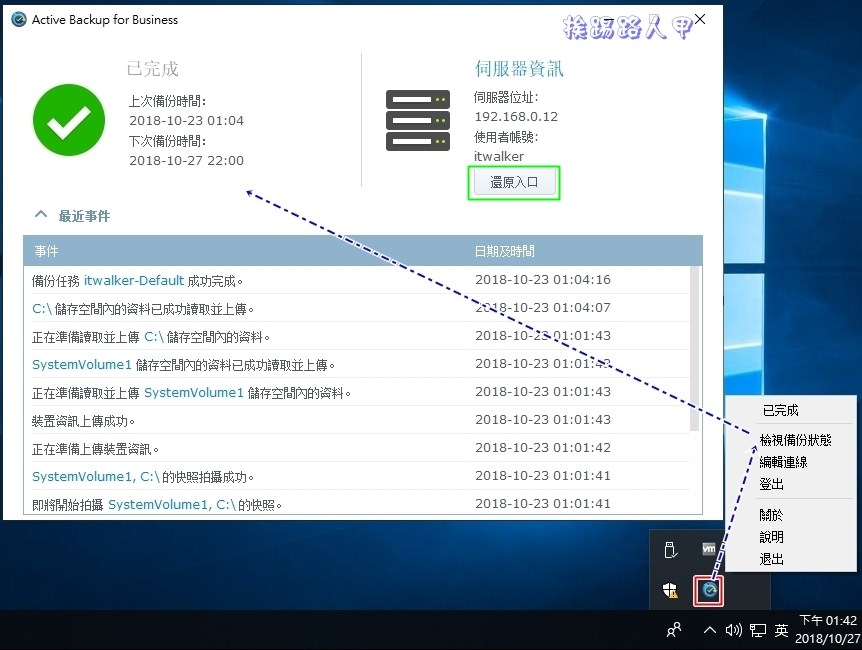Click the green completed checkmark icon

69,120
